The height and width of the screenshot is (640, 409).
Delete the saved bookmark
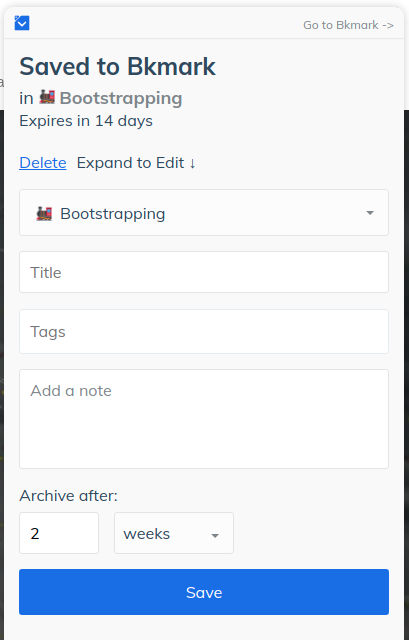[x=43, y=162]
